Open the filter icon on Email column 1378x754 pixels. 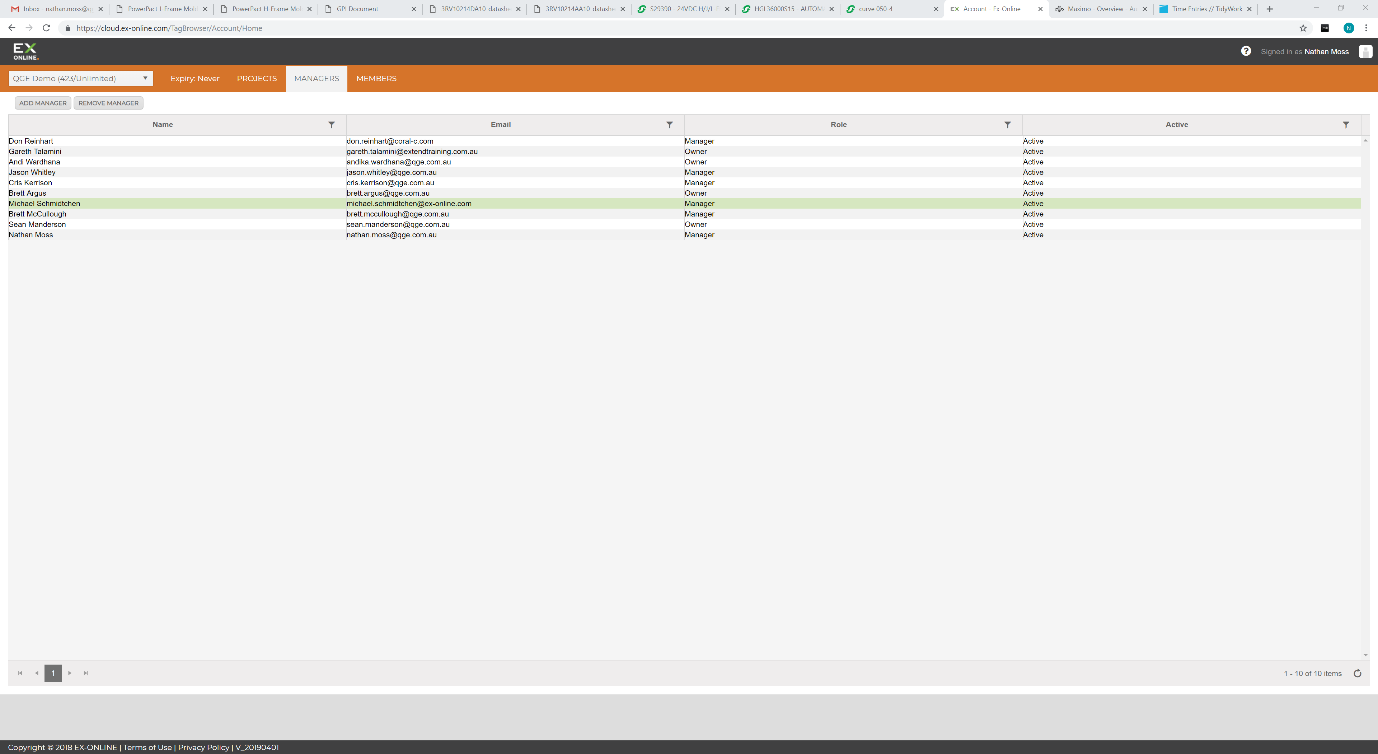point(670,125)
